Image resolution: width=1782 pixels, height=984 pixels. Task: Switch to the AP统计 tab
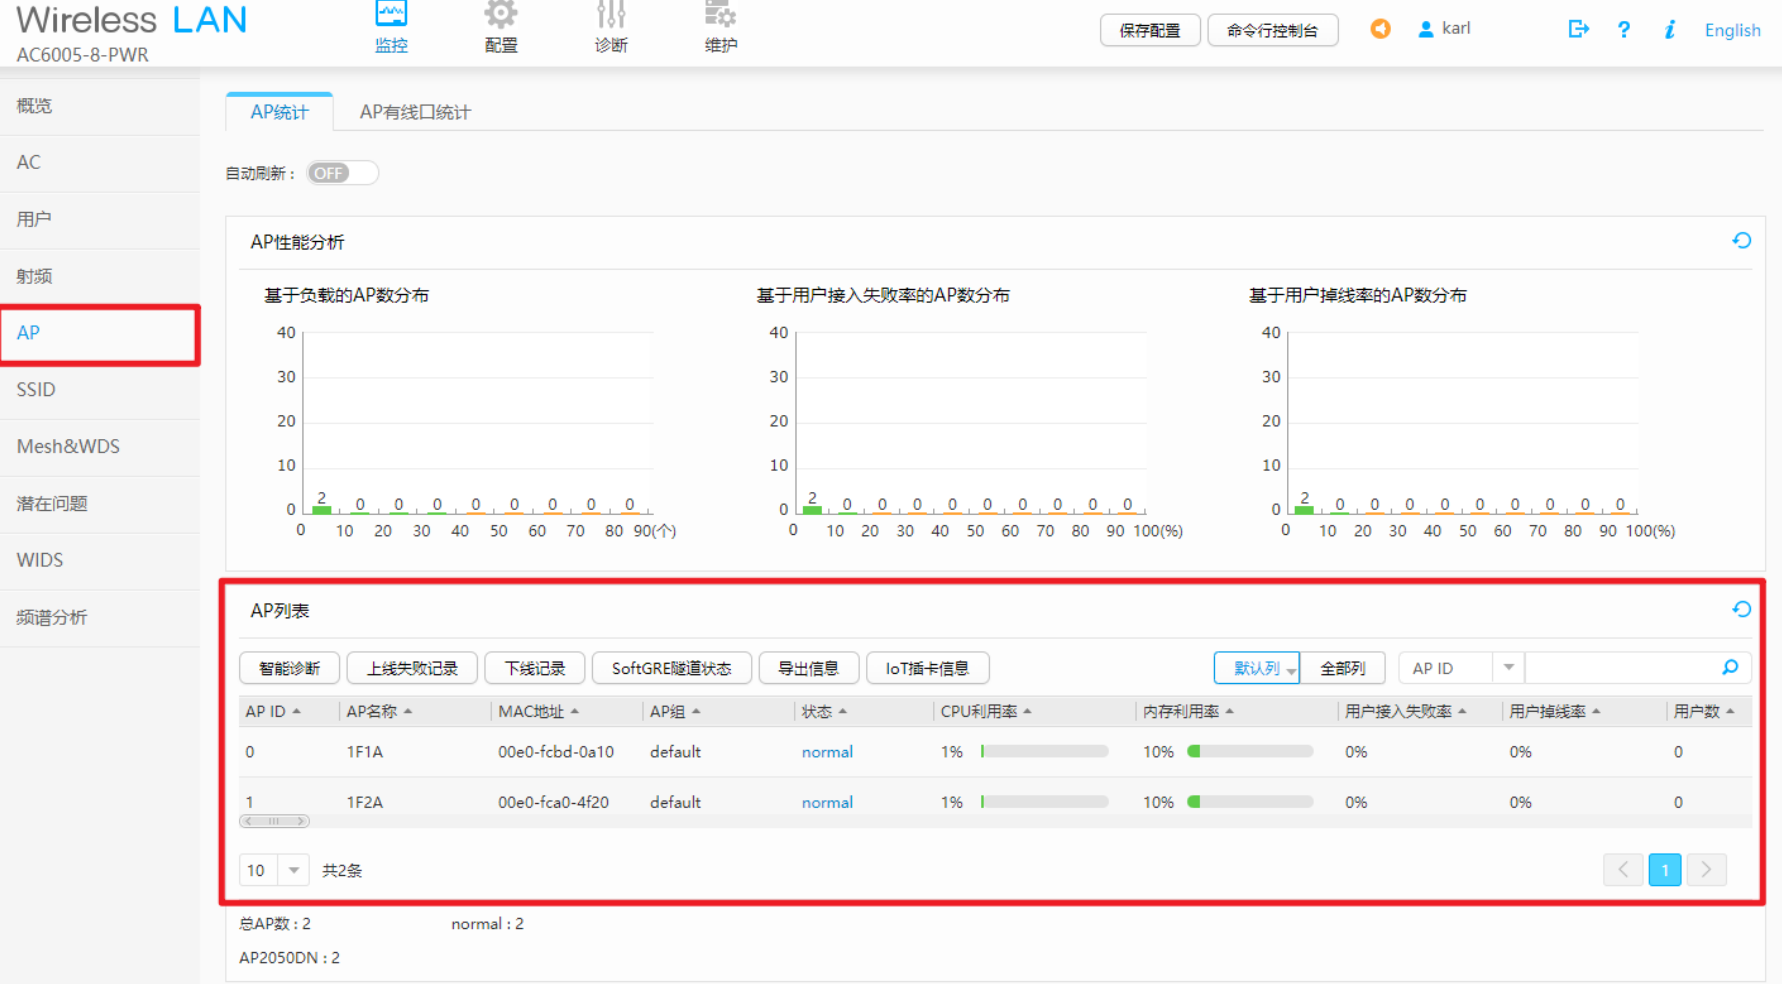279,112
